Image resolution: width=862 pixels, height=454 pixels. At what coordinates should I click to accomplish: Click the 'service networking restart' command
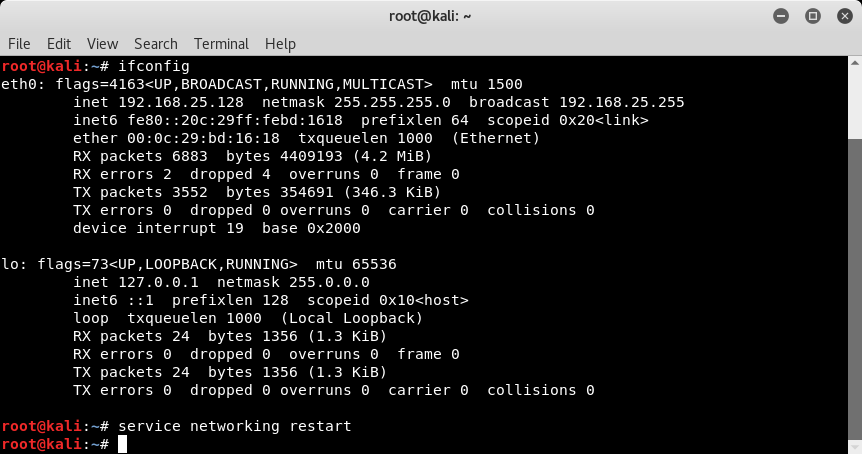click(x=235, y=426)
